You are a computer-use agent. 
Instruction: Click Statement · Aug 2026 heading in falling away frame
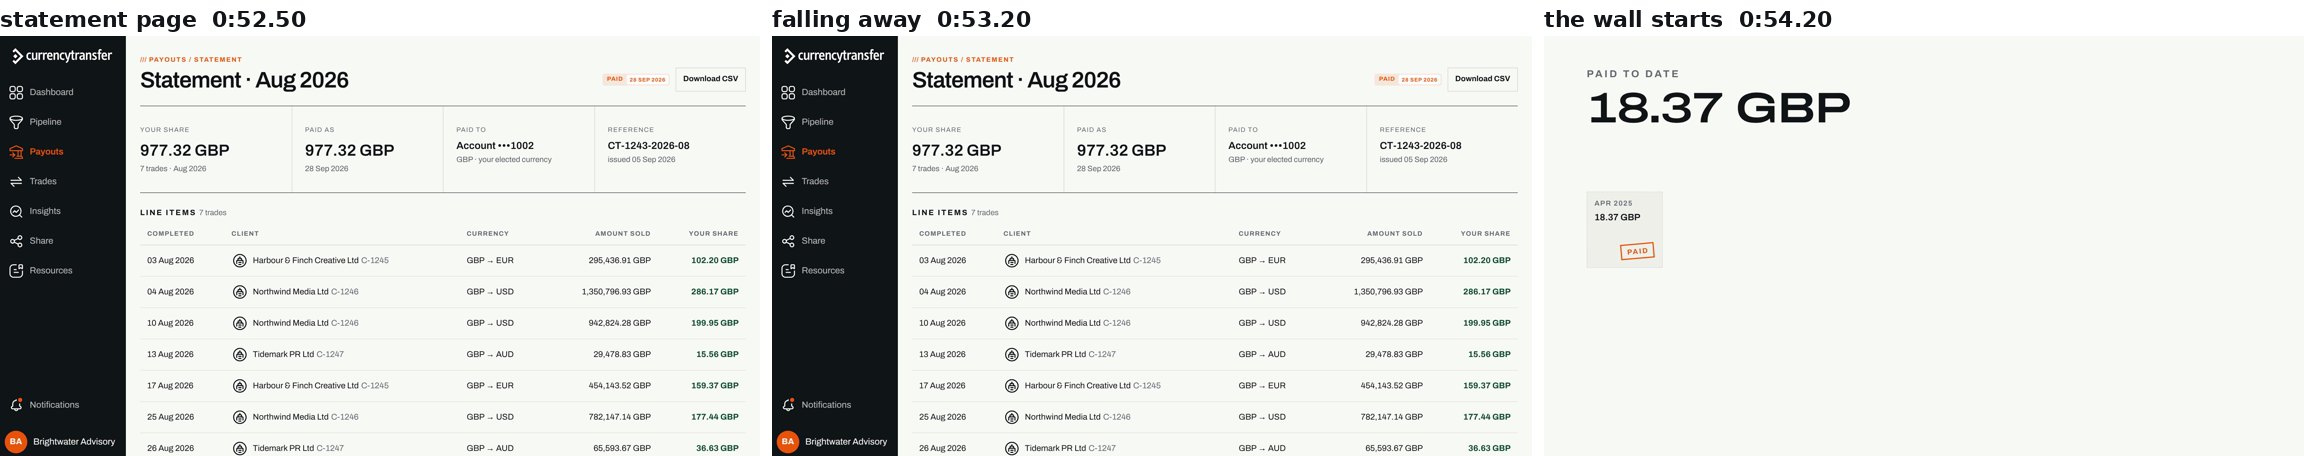coord(1016,80)
